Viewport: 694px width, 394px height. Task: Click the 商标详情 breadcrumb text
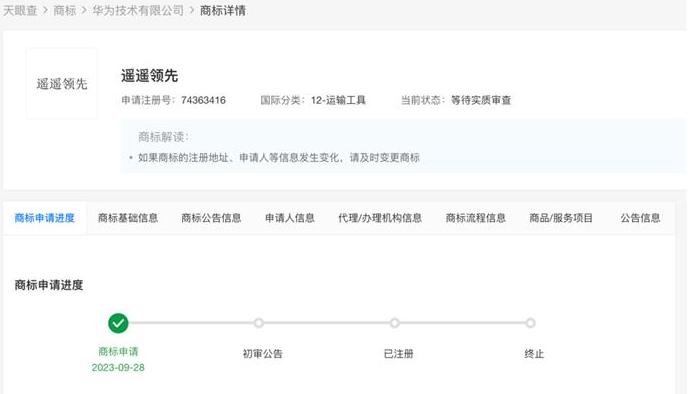223,10
